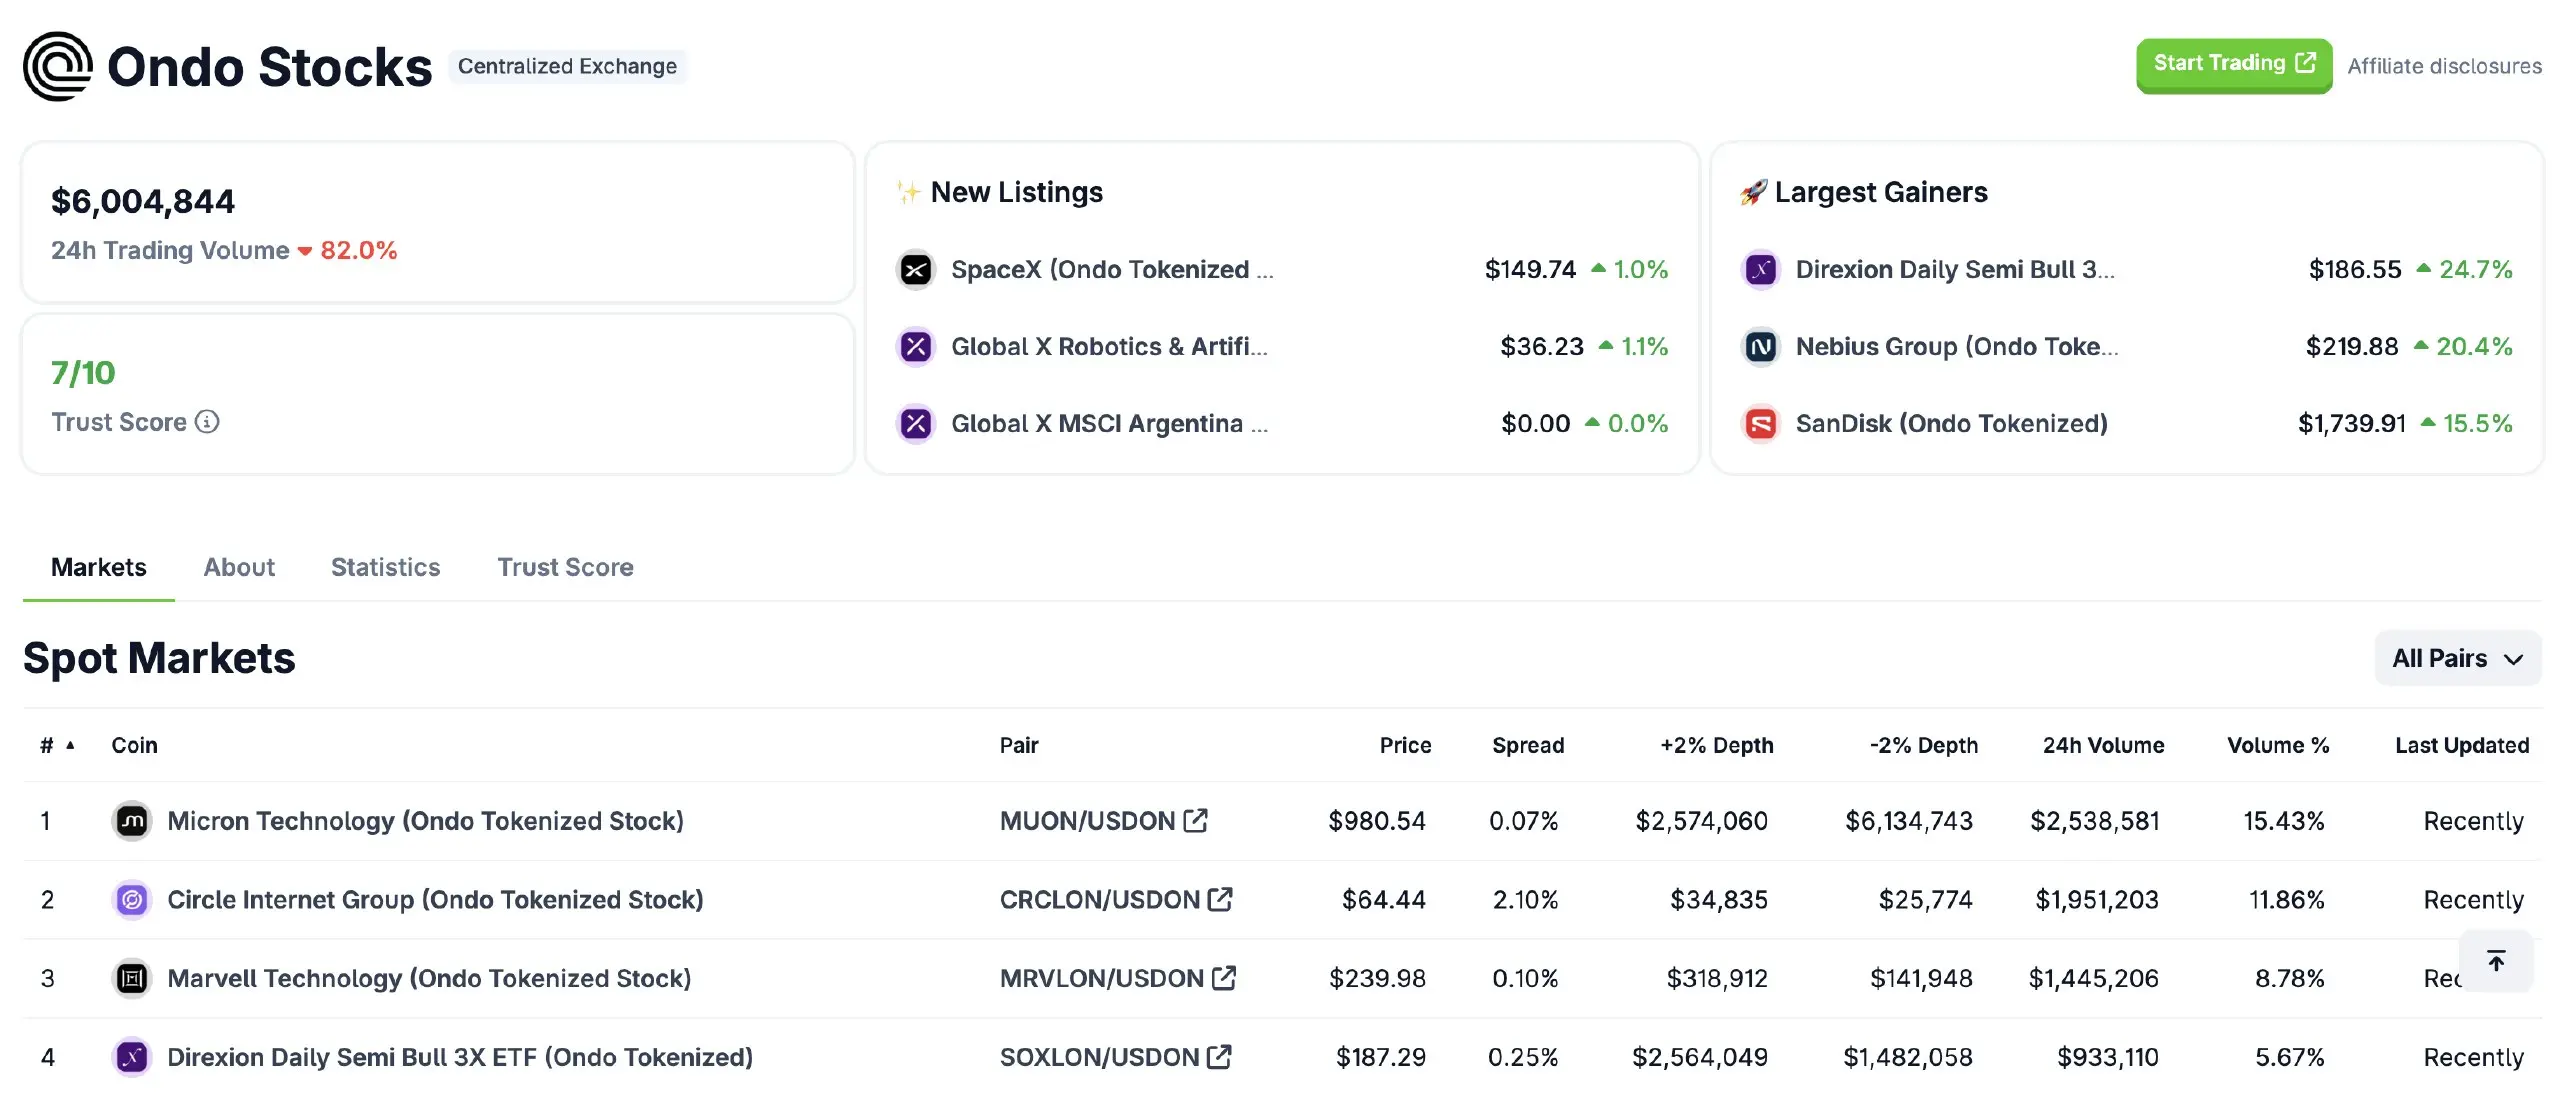This screenshot has height=1094, width=2560.
Task: Click the SanDisk red coin icon
Action: pyautogui.click(x=1760, y=423)
